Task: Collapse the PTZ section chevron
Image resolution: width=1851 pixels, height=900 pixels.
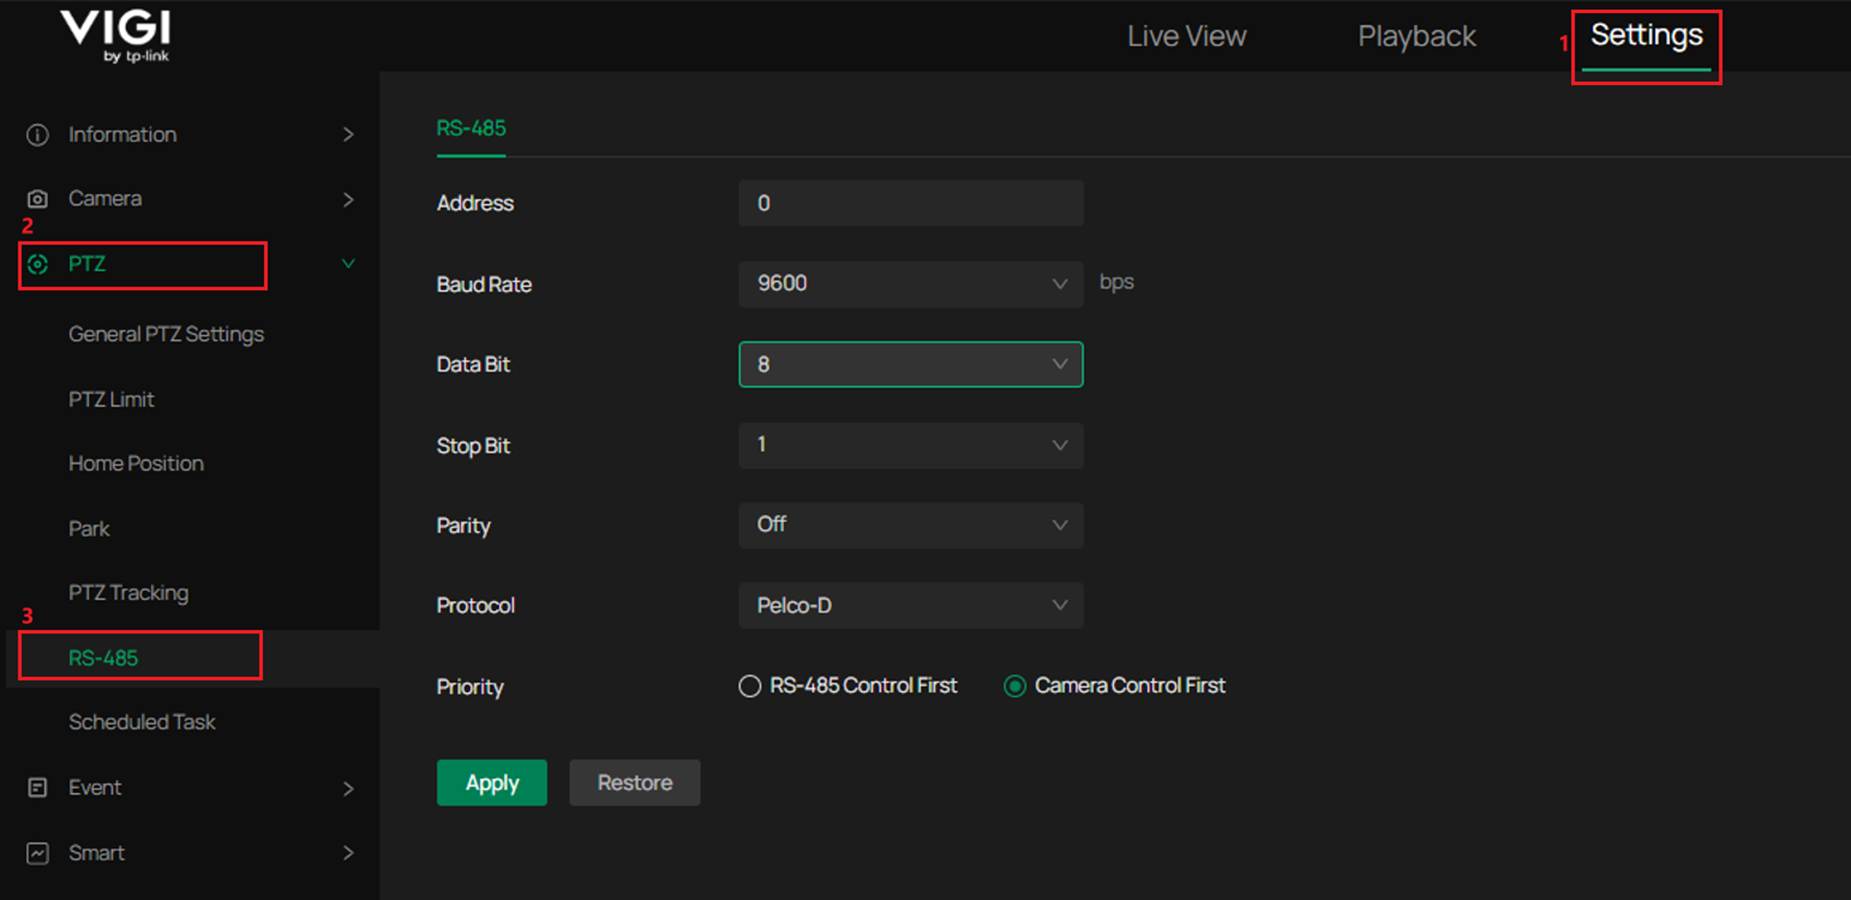Action: pyautogui.click(x=347, y=263)
